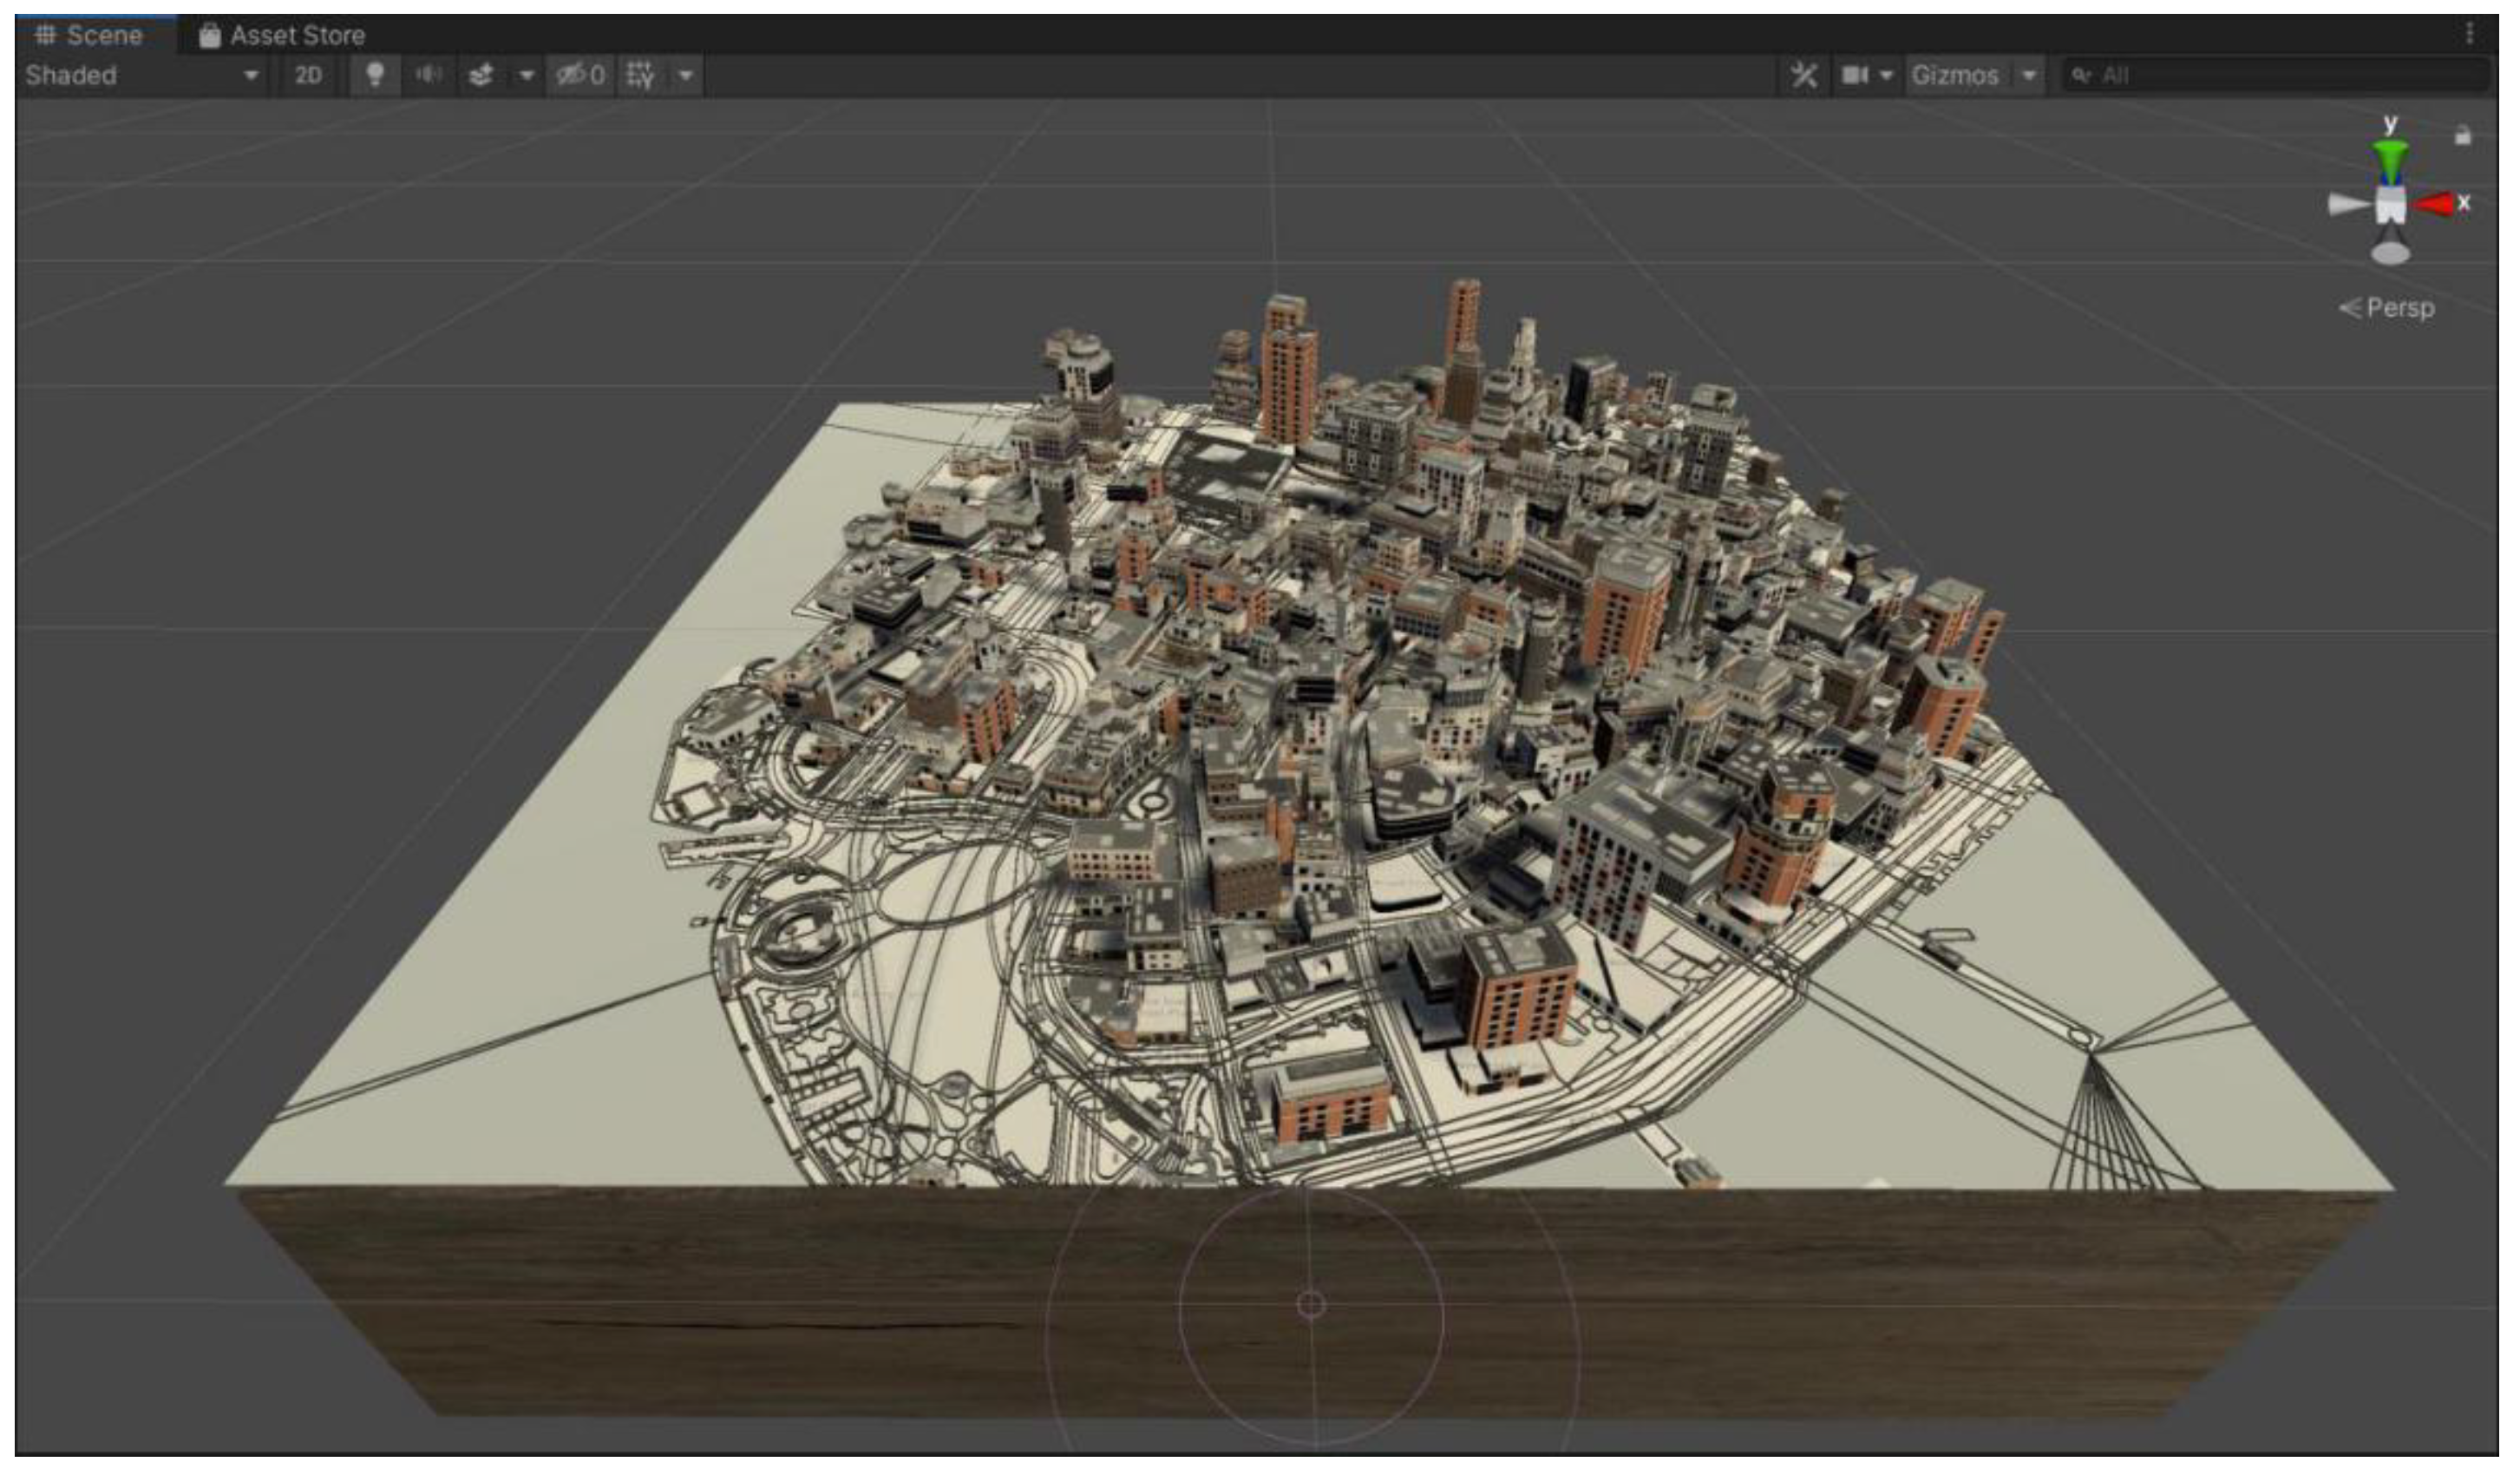Toggle the scene grid visibility icon
2520x1475 pixels.
640,75
